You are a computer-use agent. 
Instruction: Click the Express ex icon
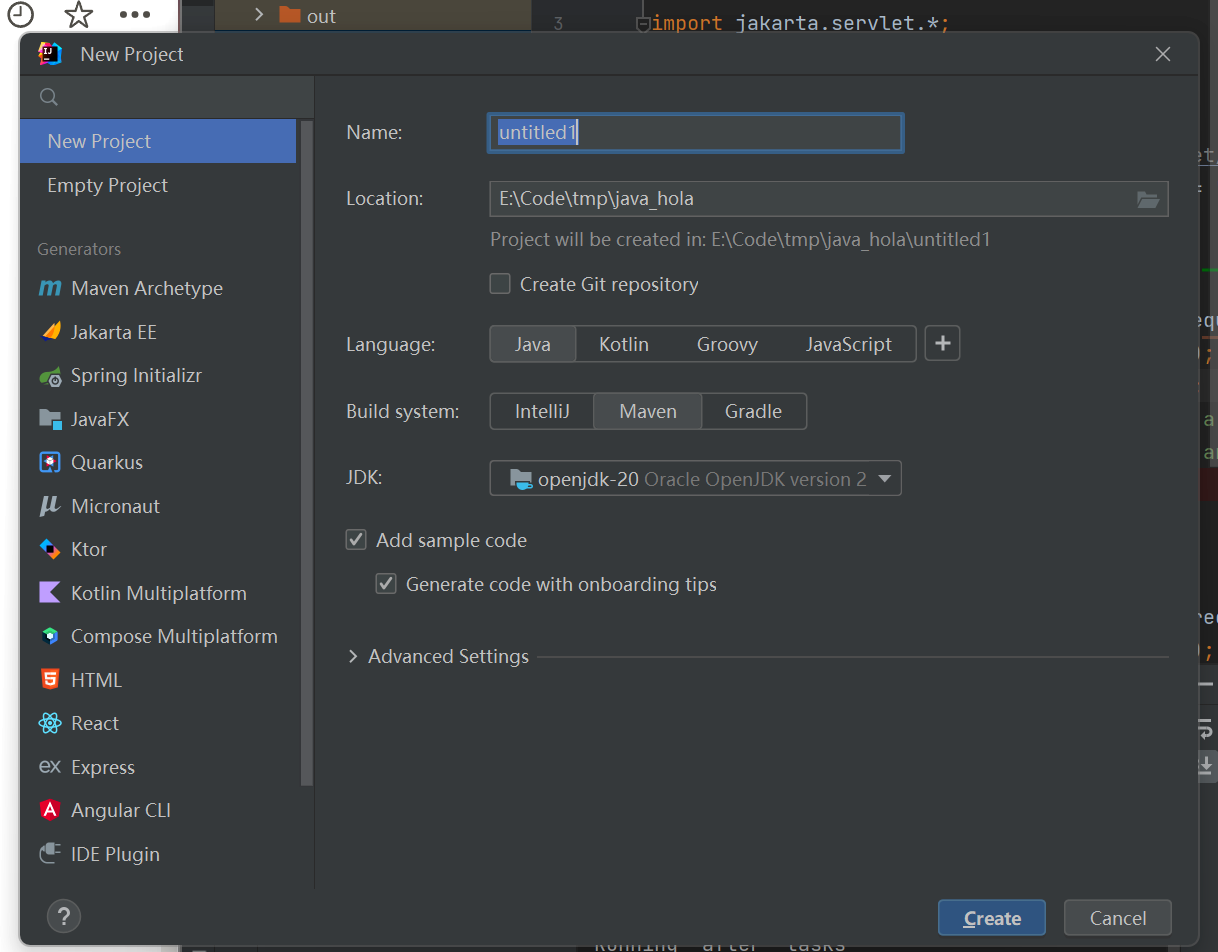click(50, 767)
